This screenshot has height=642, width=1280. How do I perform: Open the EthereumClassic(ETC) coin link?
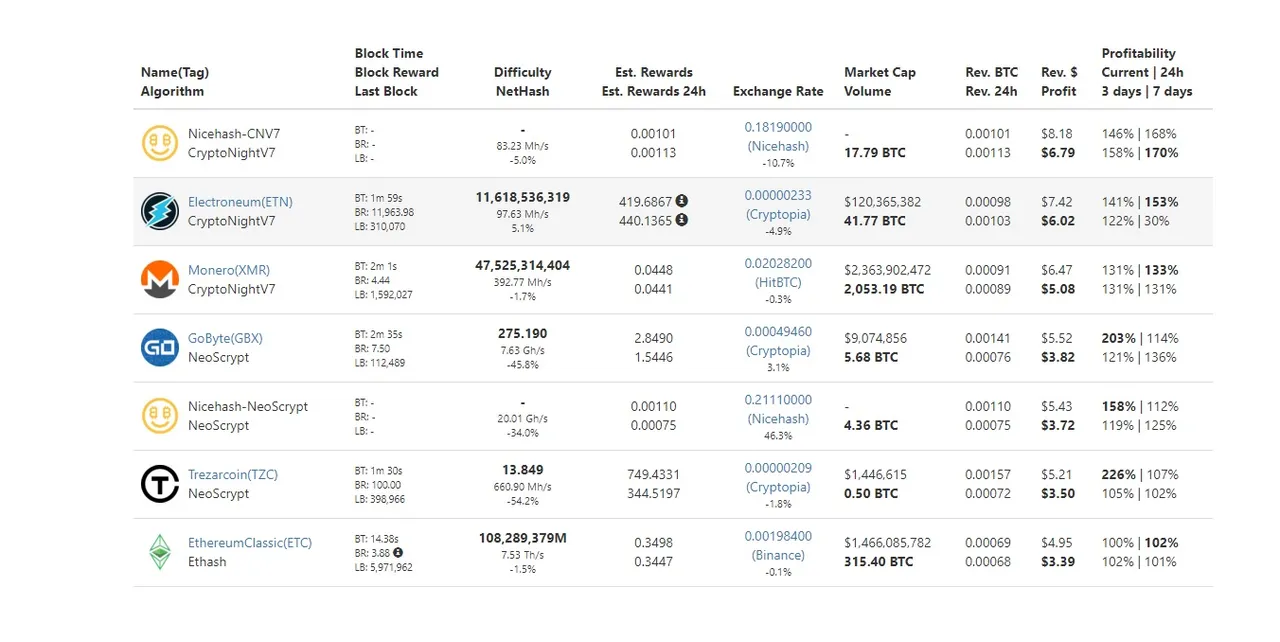tap(250, 543)
